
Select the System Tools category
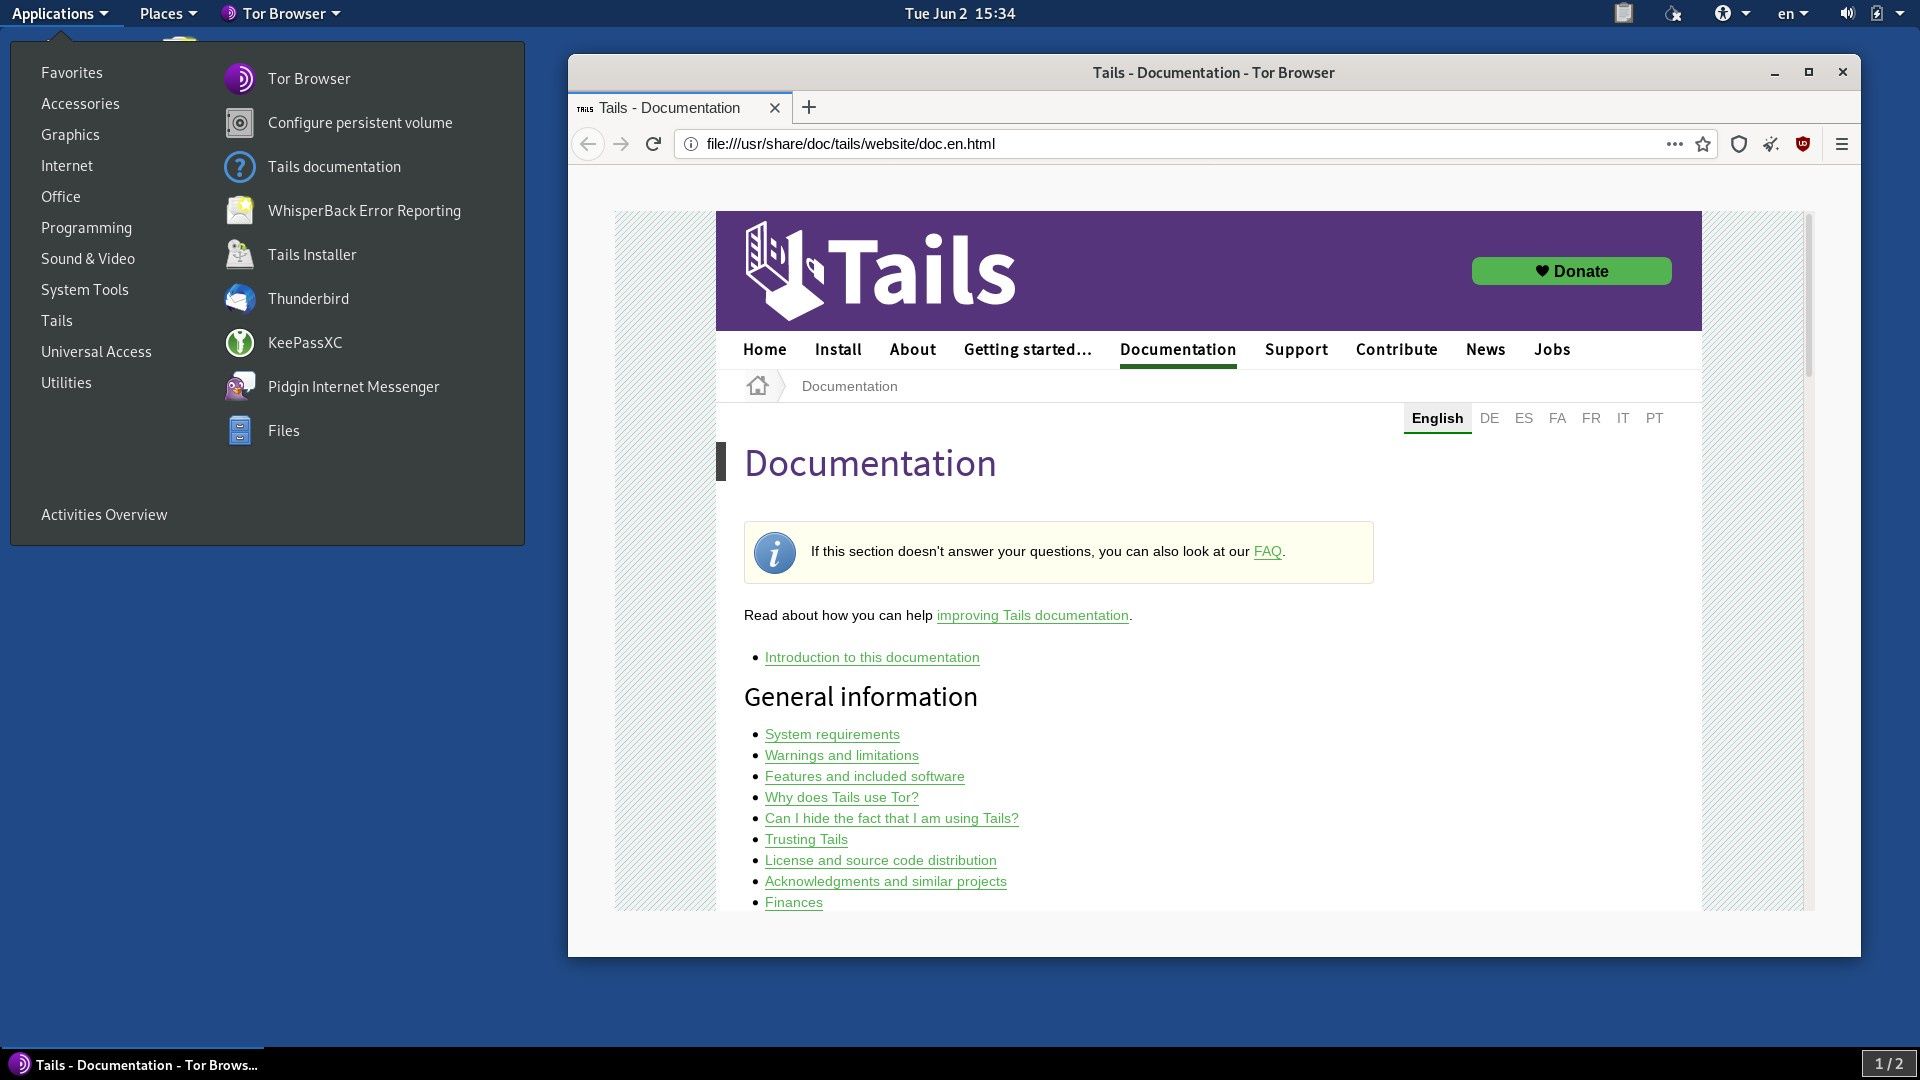(x=85, y=290)
